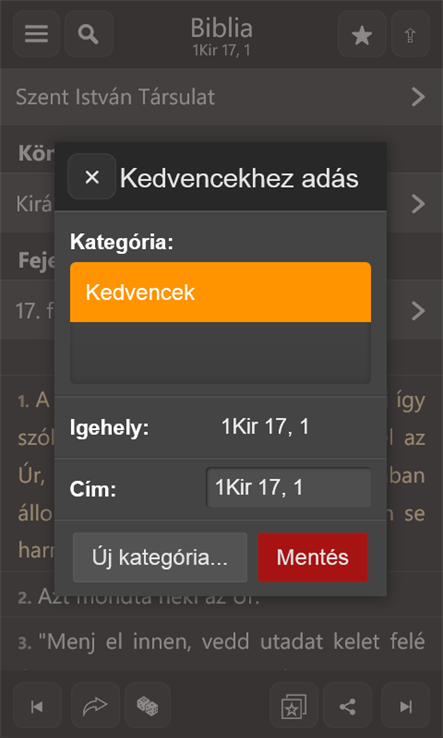Image resolution: width=443 pixels, height=738 pixels.
Task: Click the curved forward arrow icon
Action: click(x=95, y=706)
